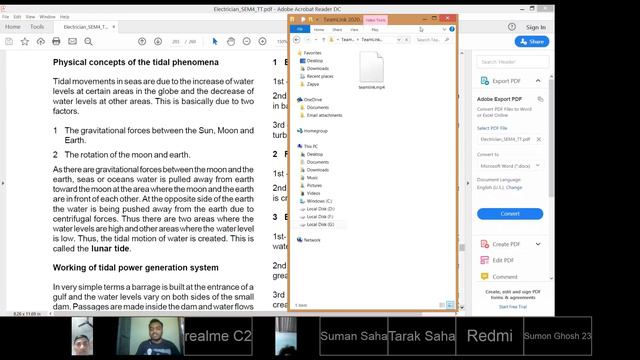Select Recent places in Explorer sidebar
640x360 pixels.
[320, 76]
